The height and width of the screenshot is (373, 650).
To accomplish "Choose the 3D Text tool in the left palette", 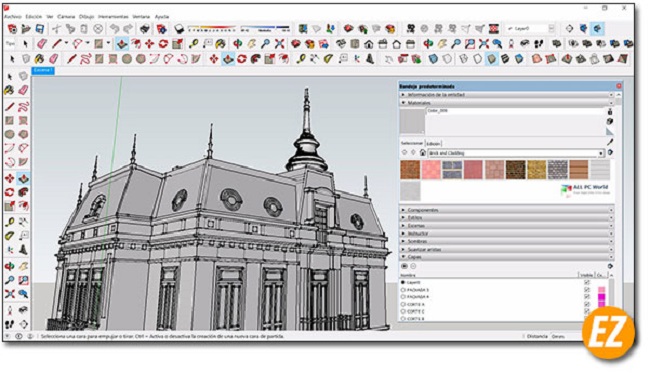I will (24, 249).
